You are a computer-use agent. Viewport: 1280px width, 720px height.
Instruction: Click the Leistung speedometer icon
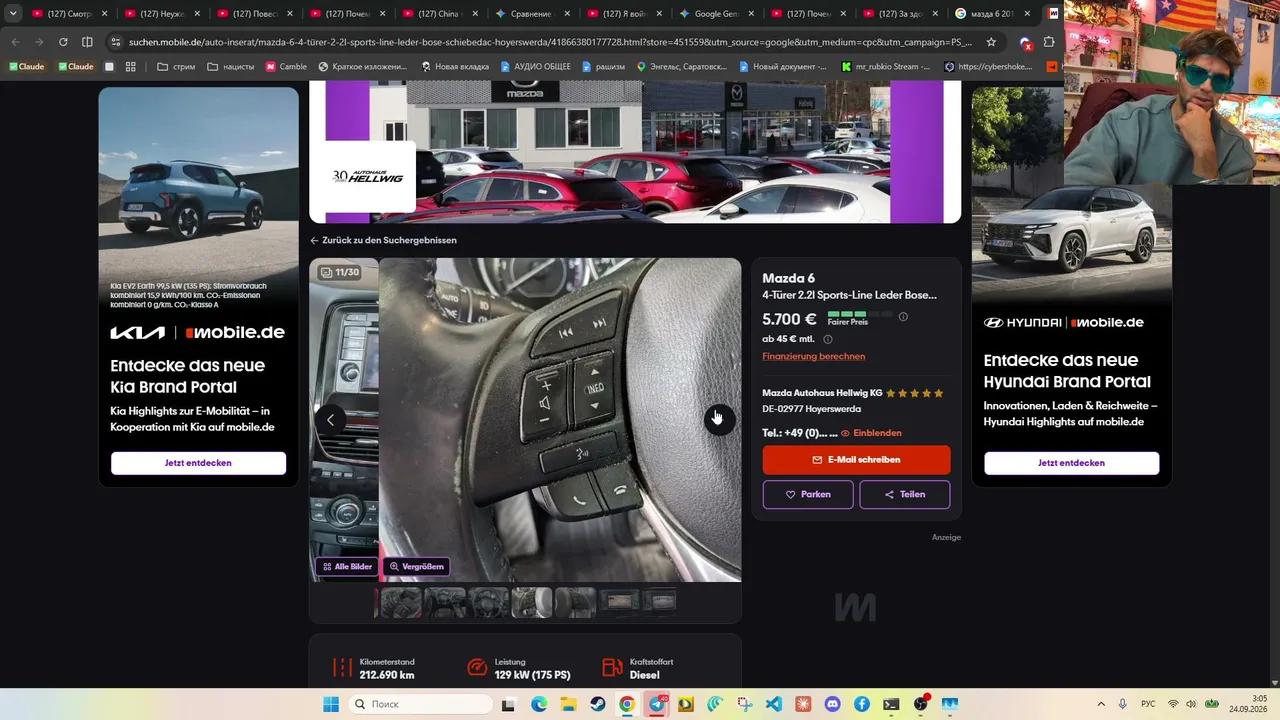[x=477, y=668]
